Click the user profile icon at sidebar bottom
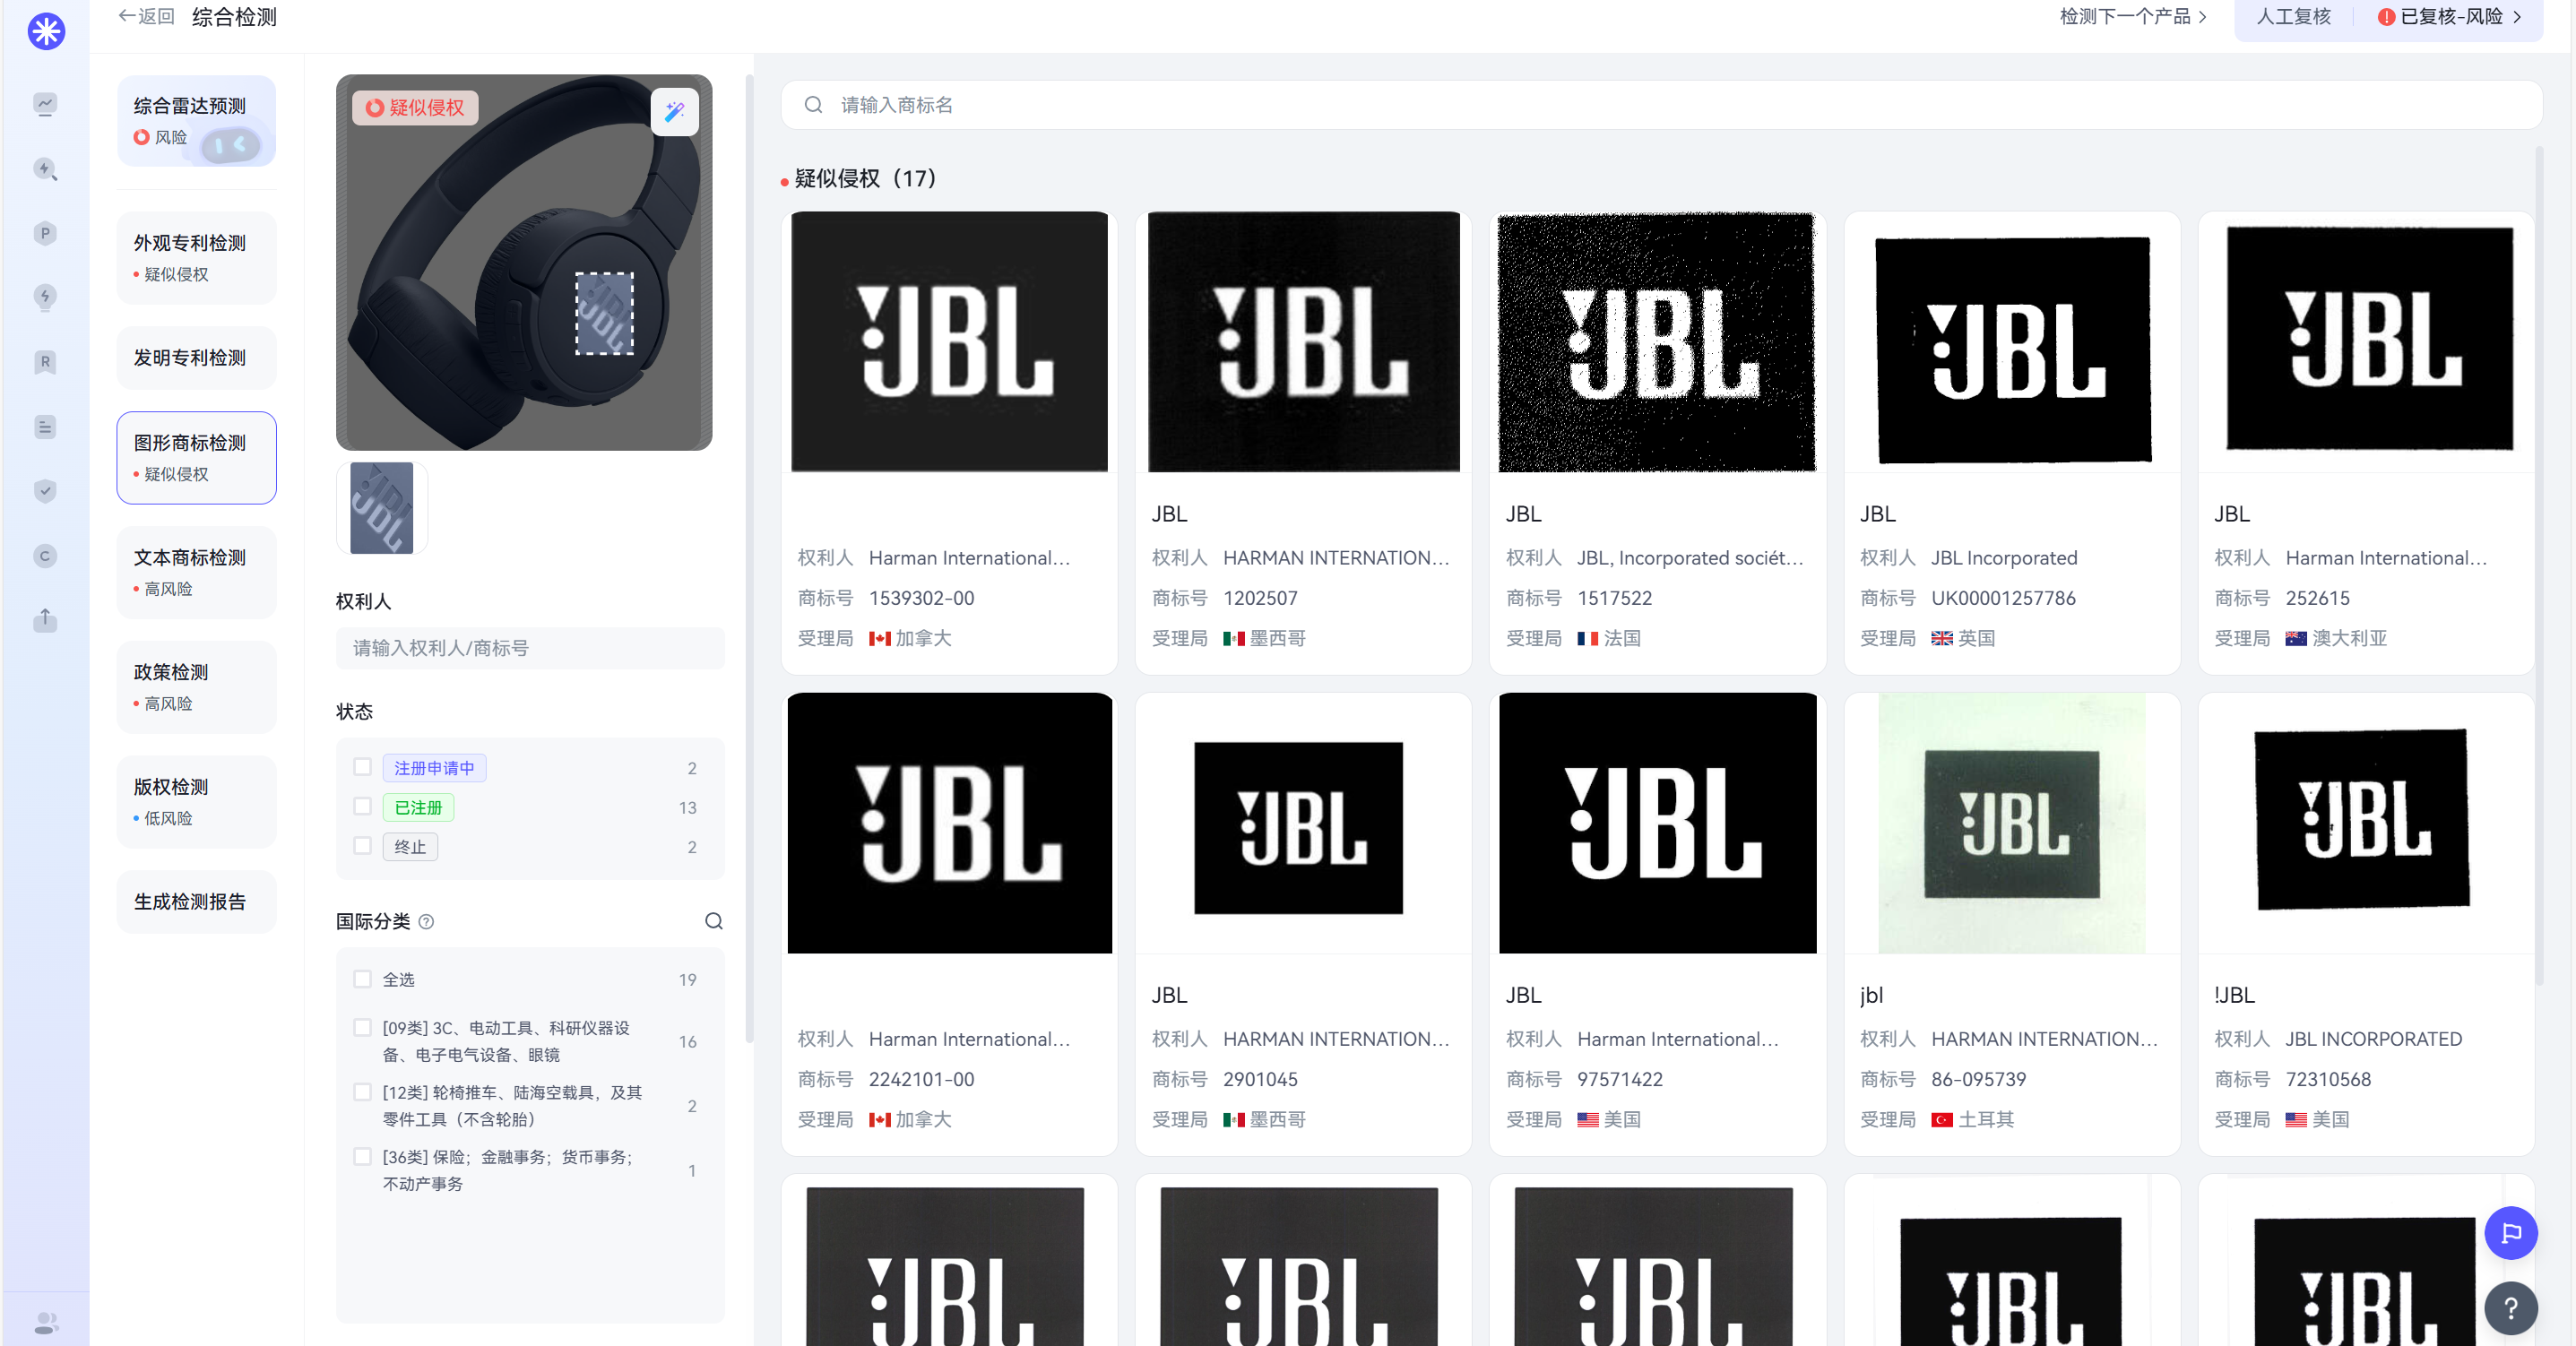This screenshot has height=1346, width=2576. (x=45, y=1322)
